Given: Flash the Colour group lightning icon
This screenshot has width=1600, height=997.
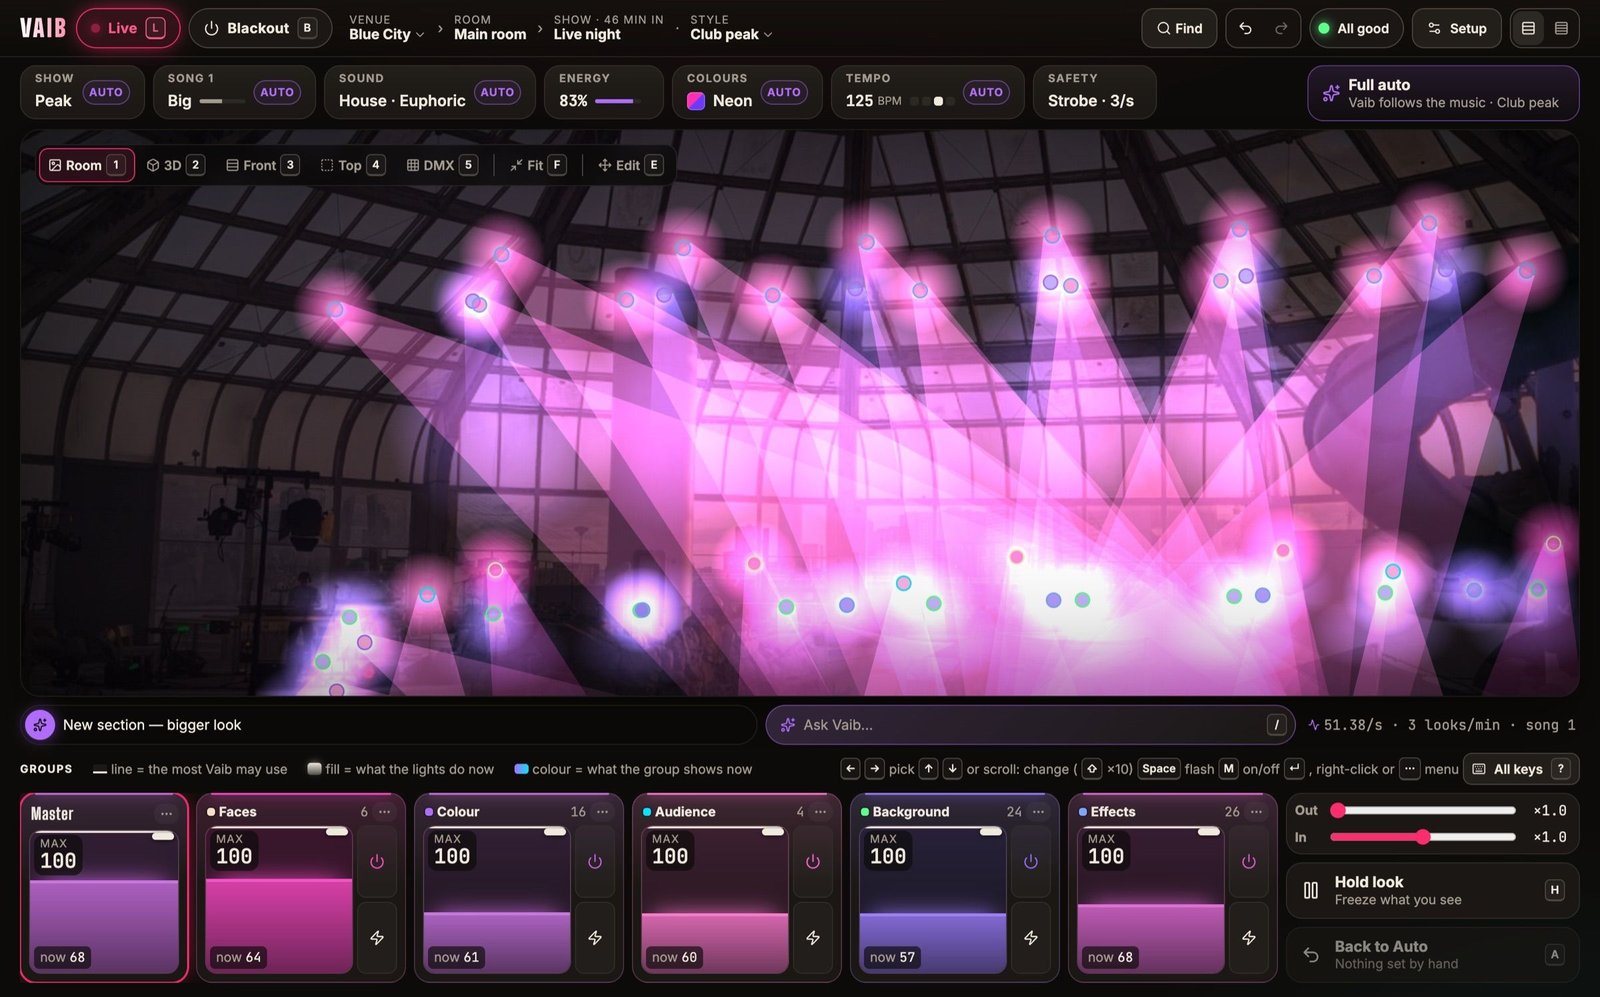Looking at the screenshot, I should (595, 937).
